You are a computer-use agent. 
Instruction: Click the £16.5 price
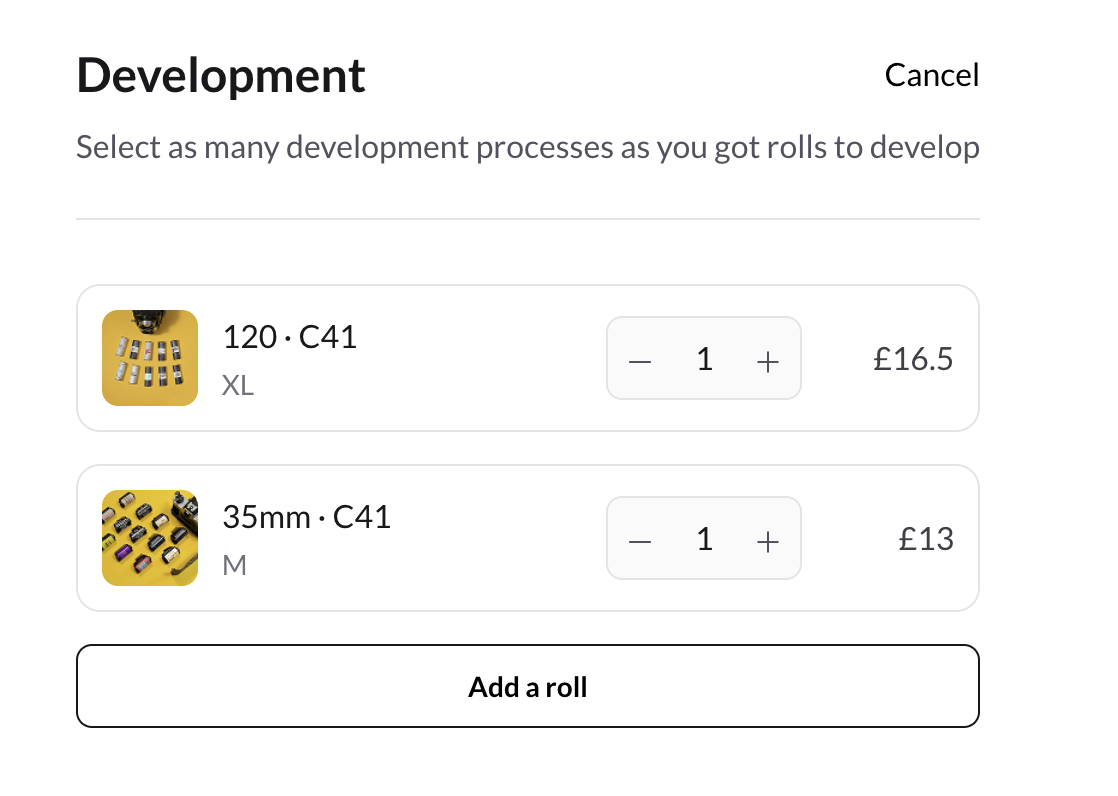pos(913,359)
